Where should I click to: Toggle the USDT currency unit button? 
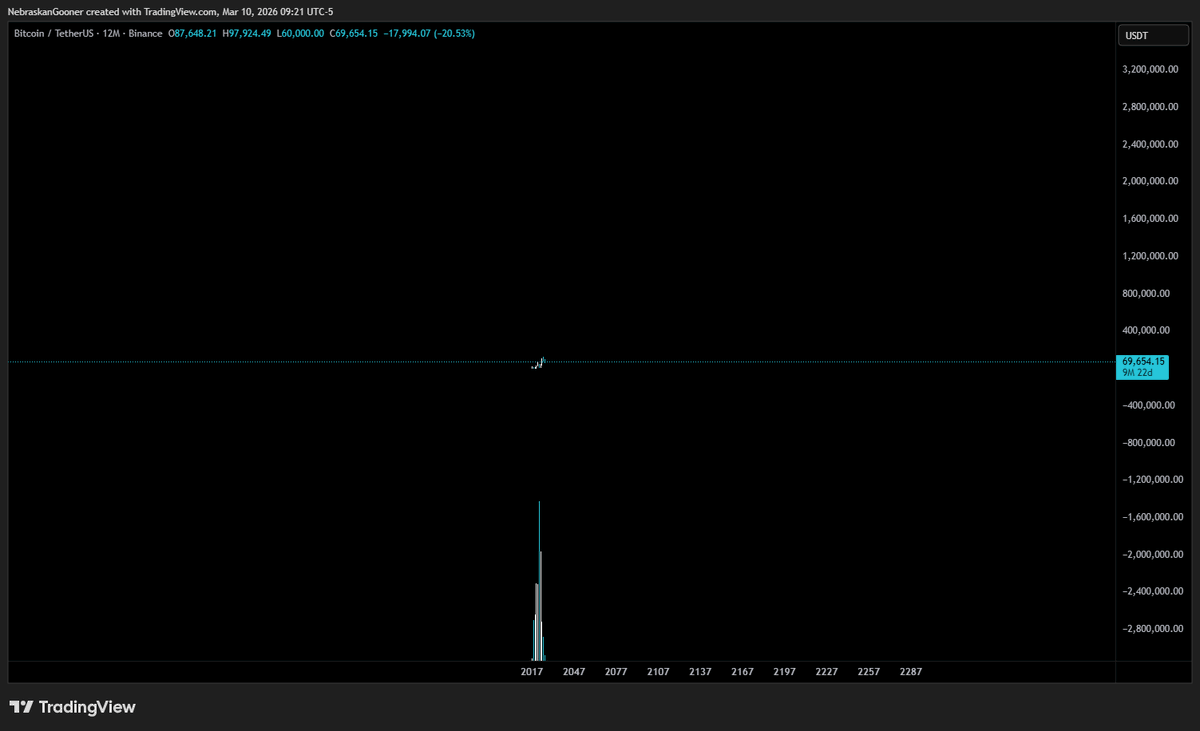tap(1152, 35)
